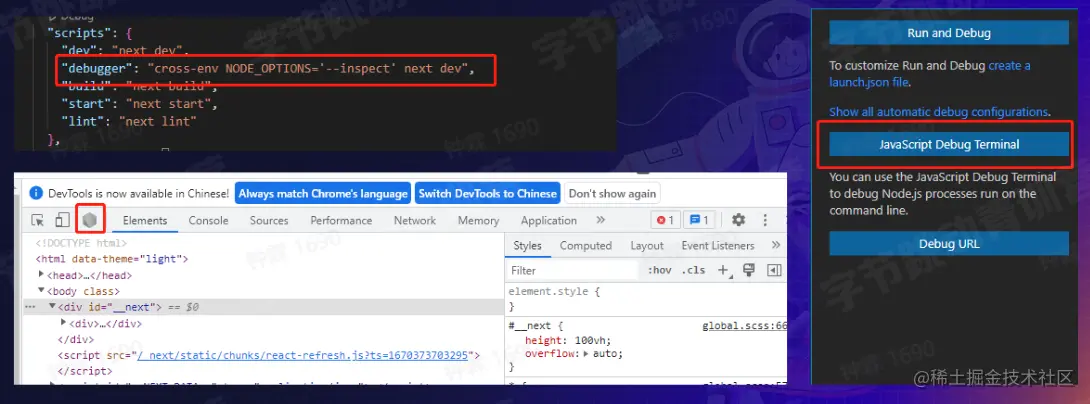Launch the JavaScript Debug Terminal button
The height and width of the screenshot is (404, 1090).
point(949,145)
